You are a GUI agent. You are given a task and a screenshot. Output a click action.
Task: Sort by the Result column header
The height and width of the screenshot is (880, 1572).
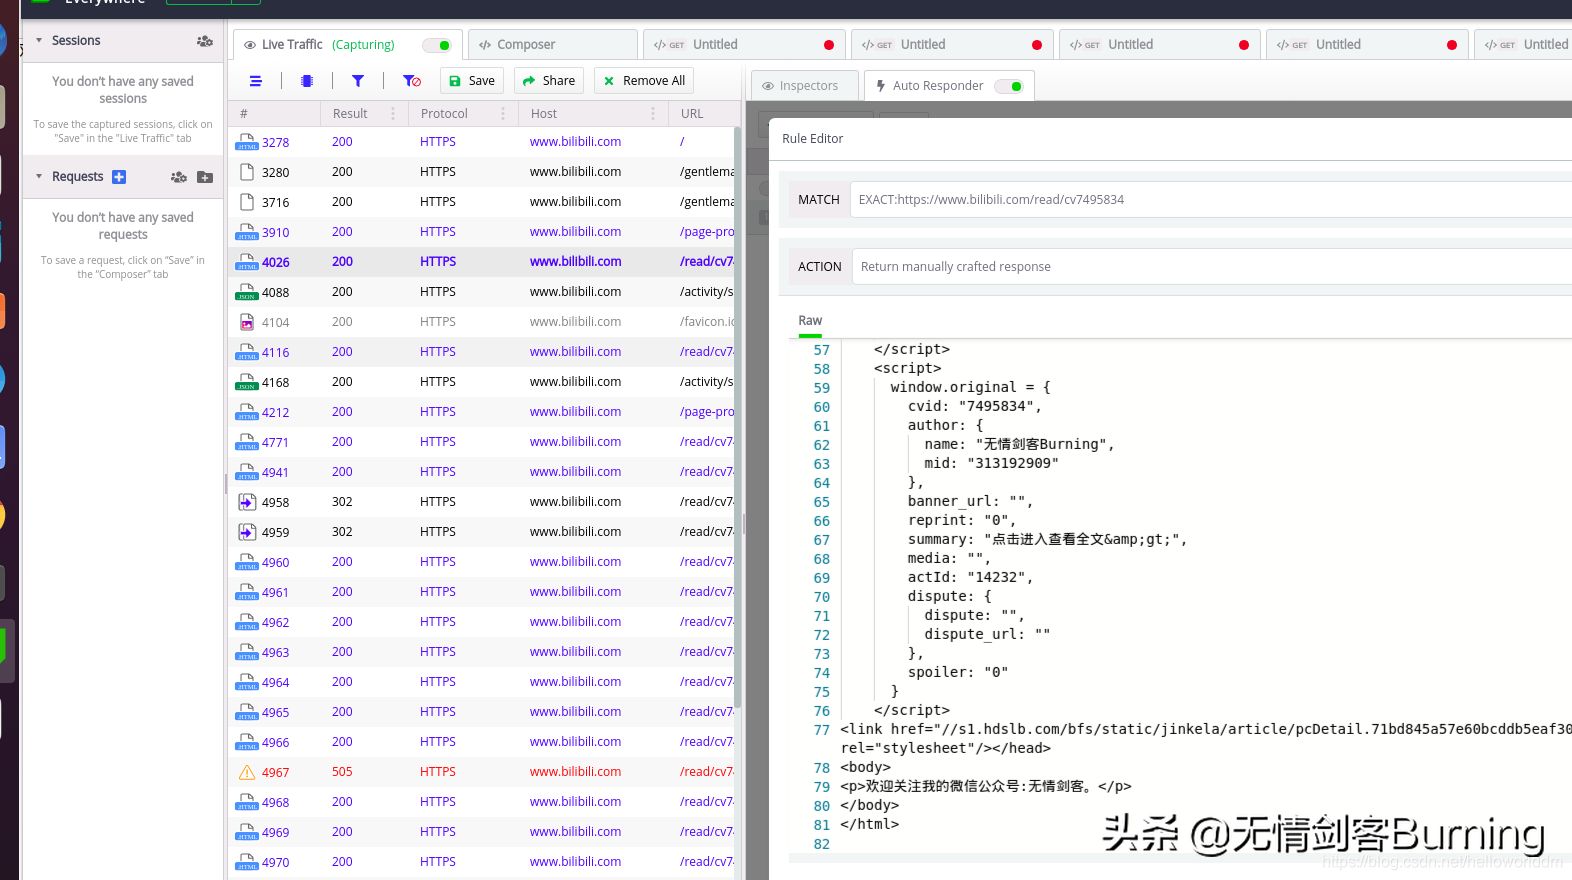[350, 114]
